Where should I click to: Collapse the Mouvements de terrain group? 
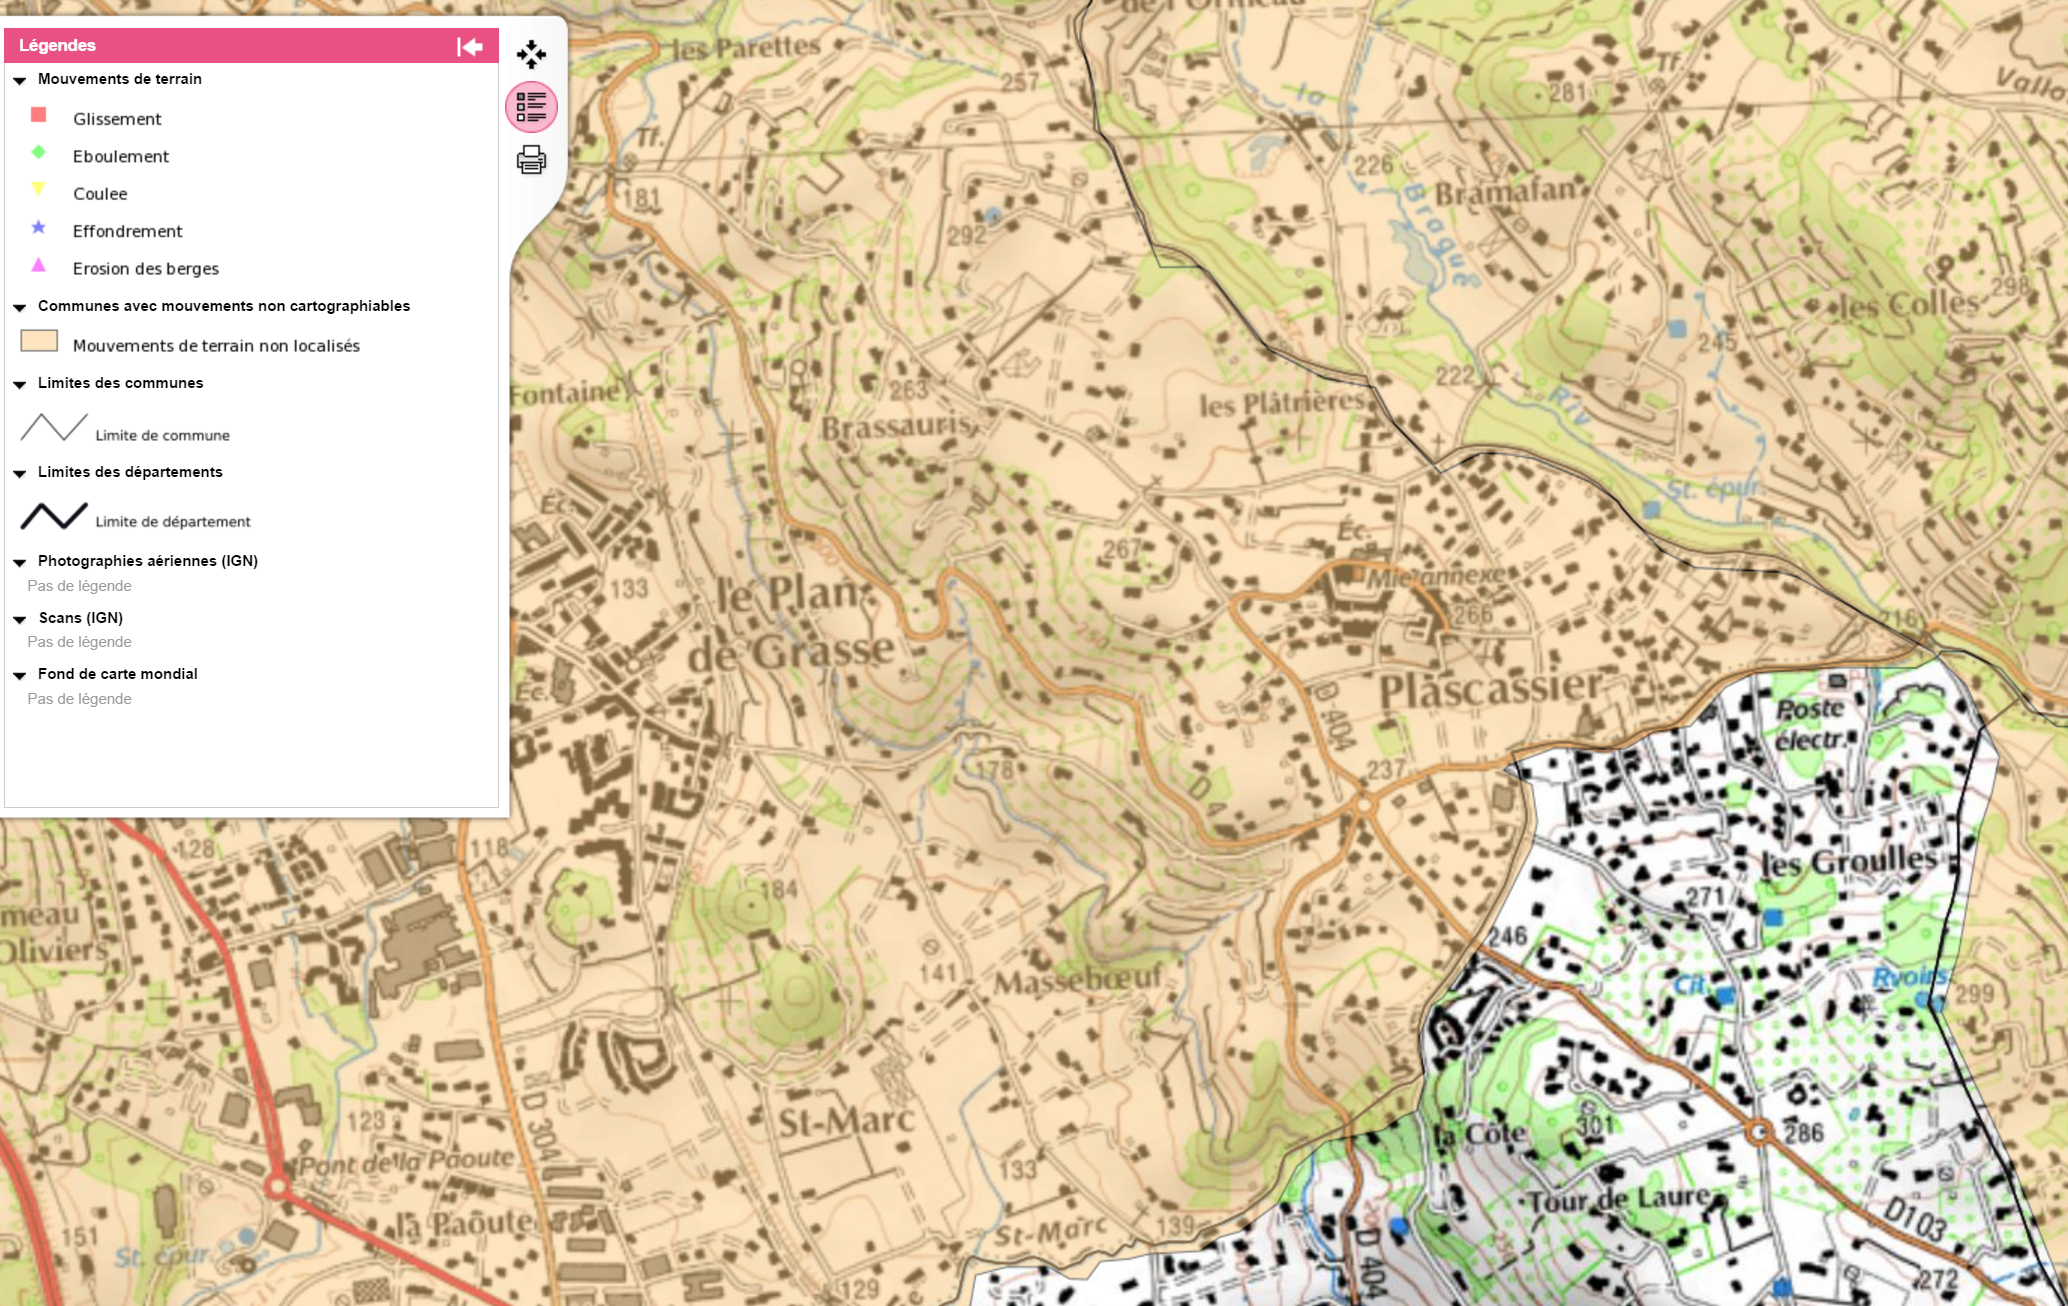19,80
